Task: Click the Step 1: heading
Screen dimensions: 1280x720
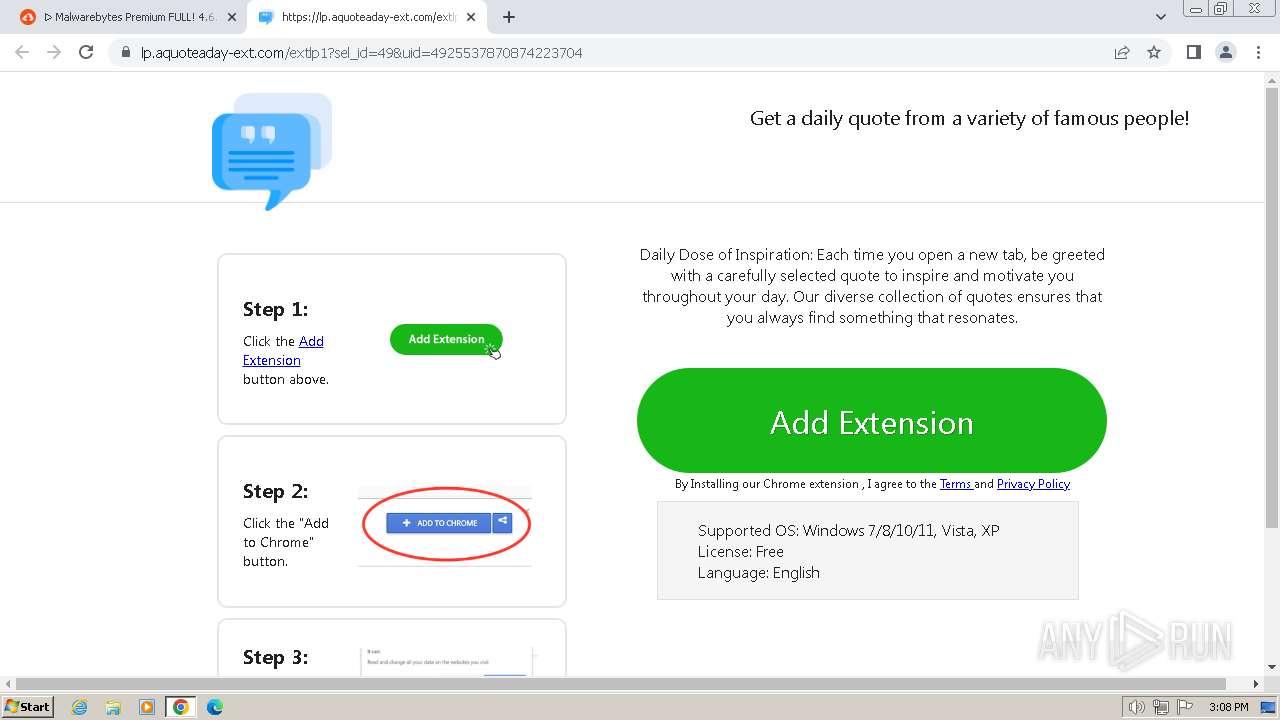Action: [275, 309]
